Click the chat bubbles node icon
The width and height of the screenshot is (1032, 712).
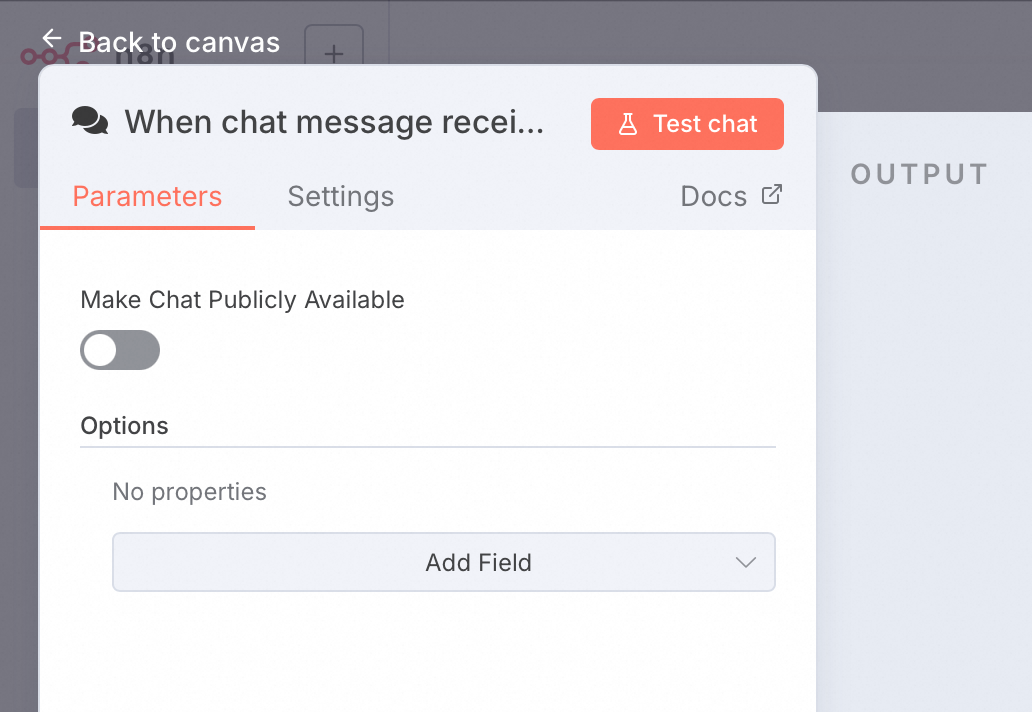(90, 122)
